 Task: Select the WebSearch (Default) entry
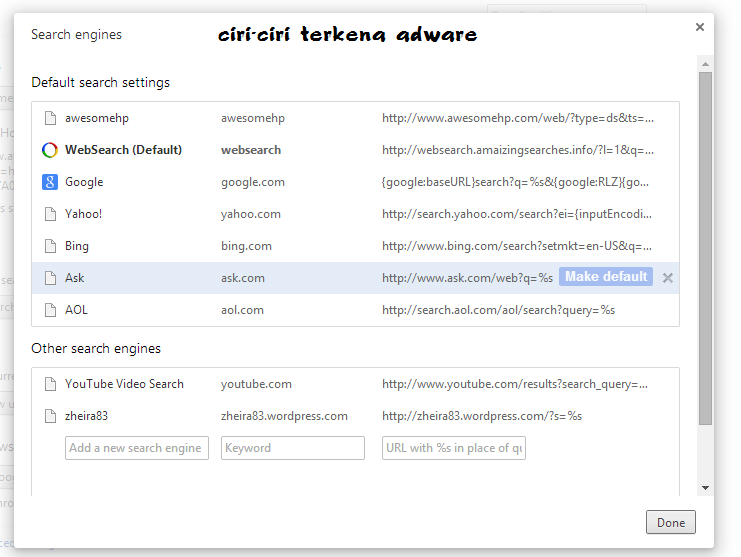click(x=123, y=150)
